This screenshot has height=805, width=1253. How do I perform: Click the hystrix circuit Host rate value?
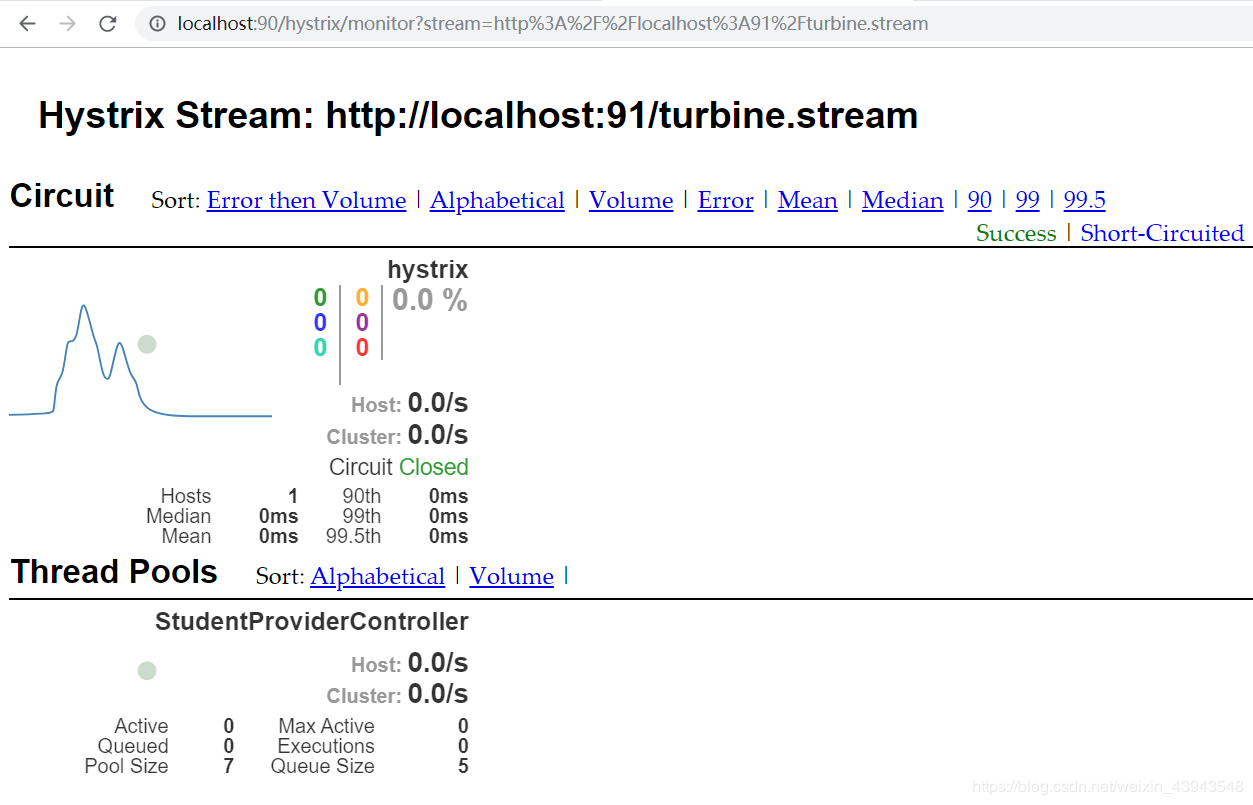438,403
